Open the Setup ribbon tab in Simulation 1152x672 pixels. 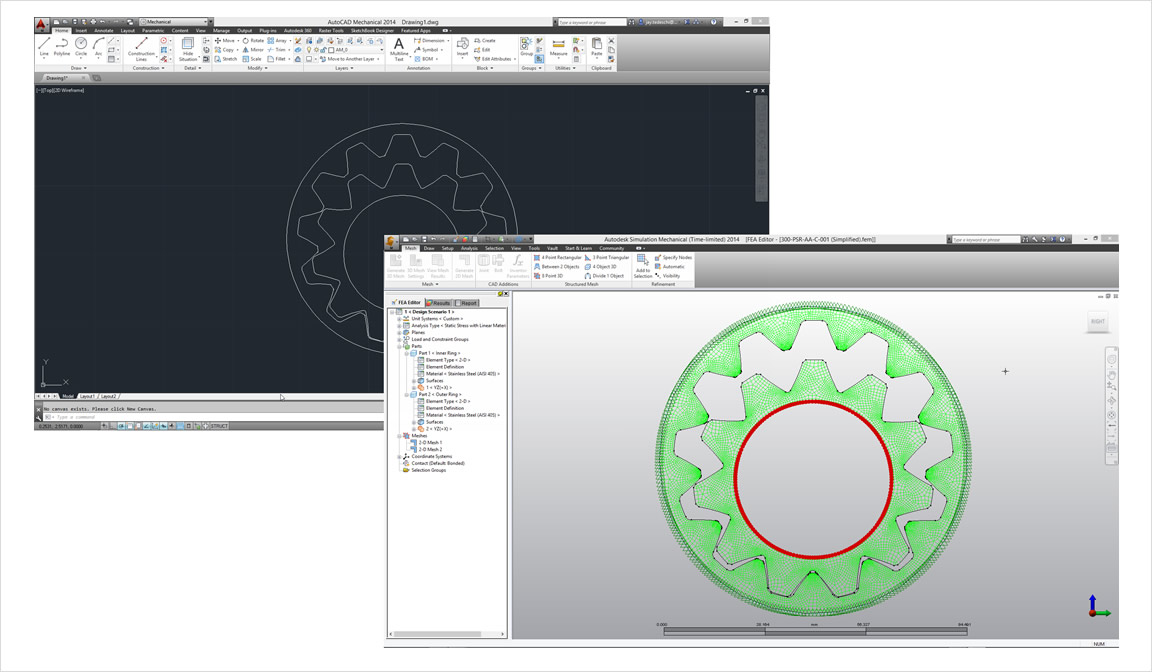point(447,248)
